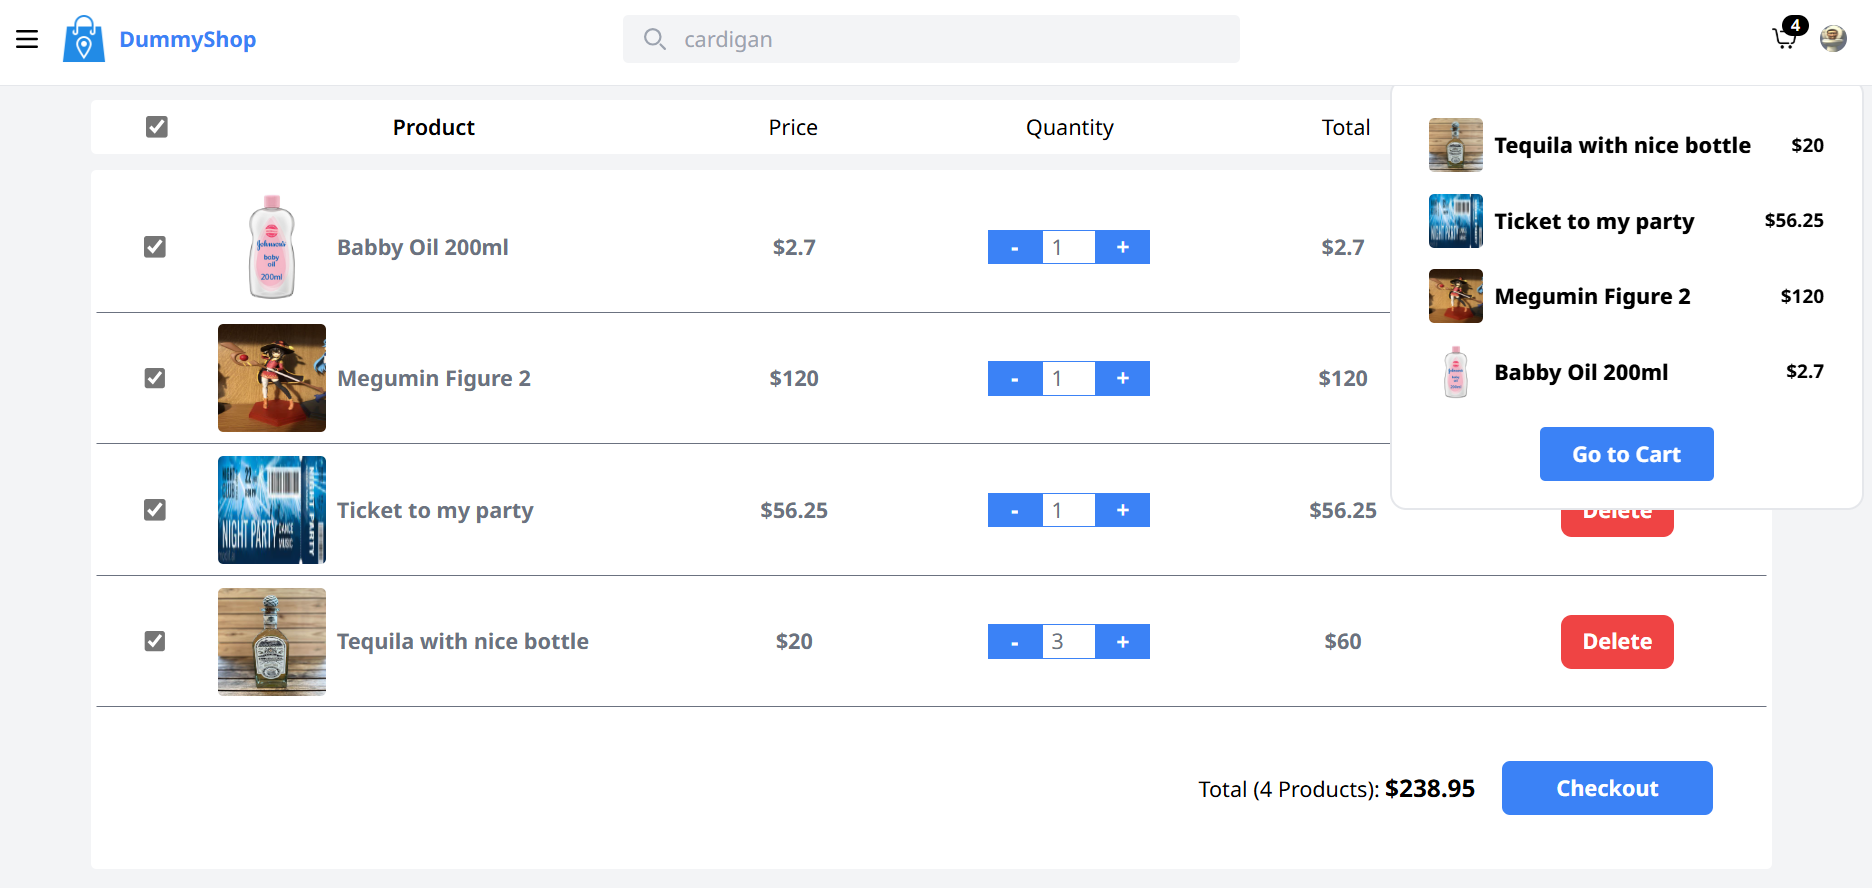
Task: Open Tequila bottle thumbnail in table
Action: point(272,641)
